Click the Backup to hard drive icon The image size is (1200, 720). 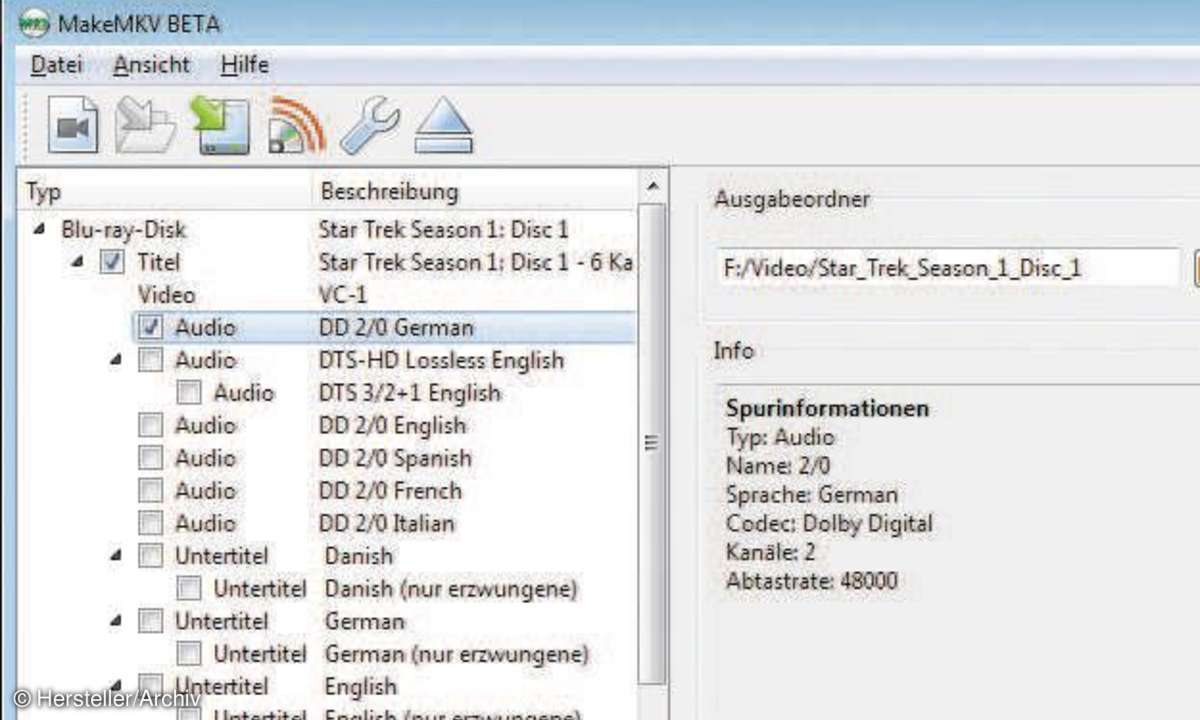click(220, 126)
